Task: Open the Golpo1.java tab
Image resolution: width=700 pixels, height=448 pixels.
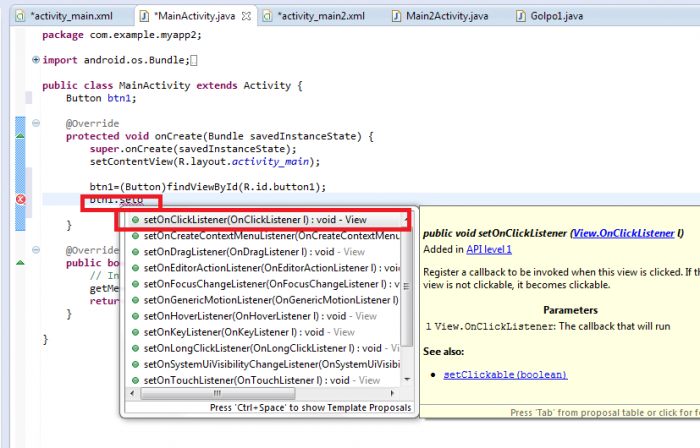Action: tap(550, 16)
